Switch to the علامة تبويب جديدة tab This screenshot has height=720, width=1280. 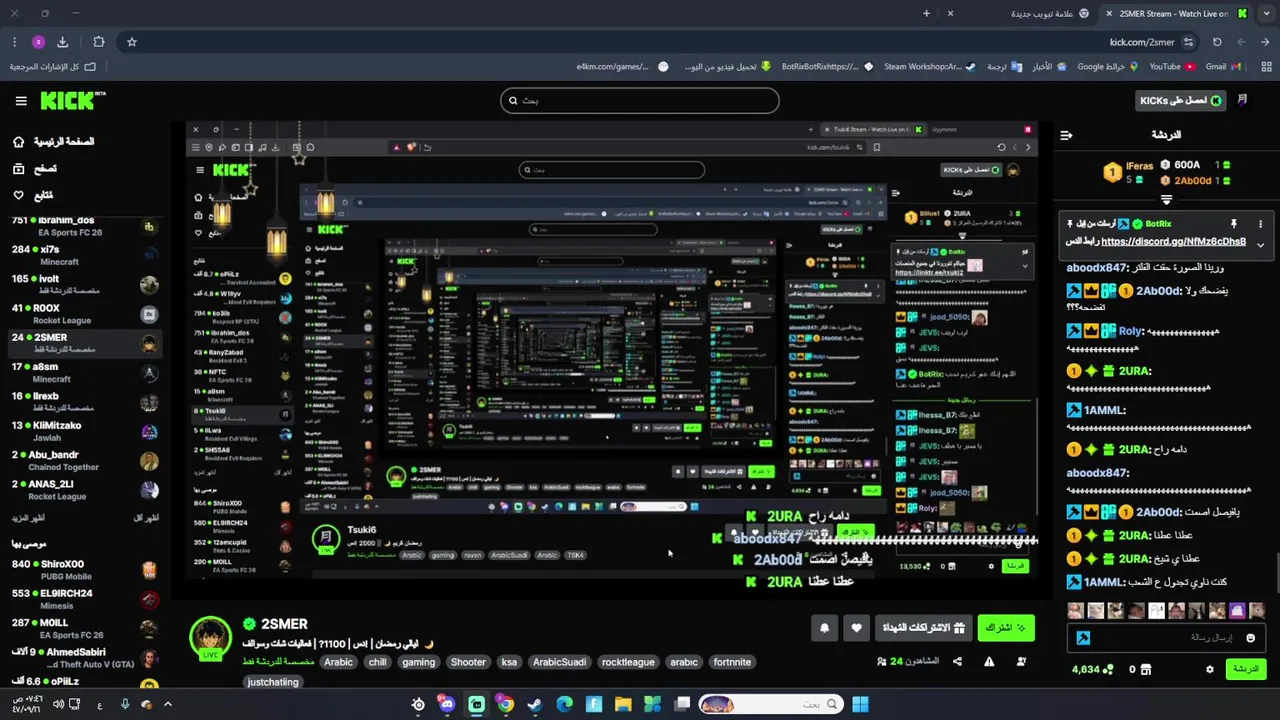pyautogui.click(x=1018, y=13)
